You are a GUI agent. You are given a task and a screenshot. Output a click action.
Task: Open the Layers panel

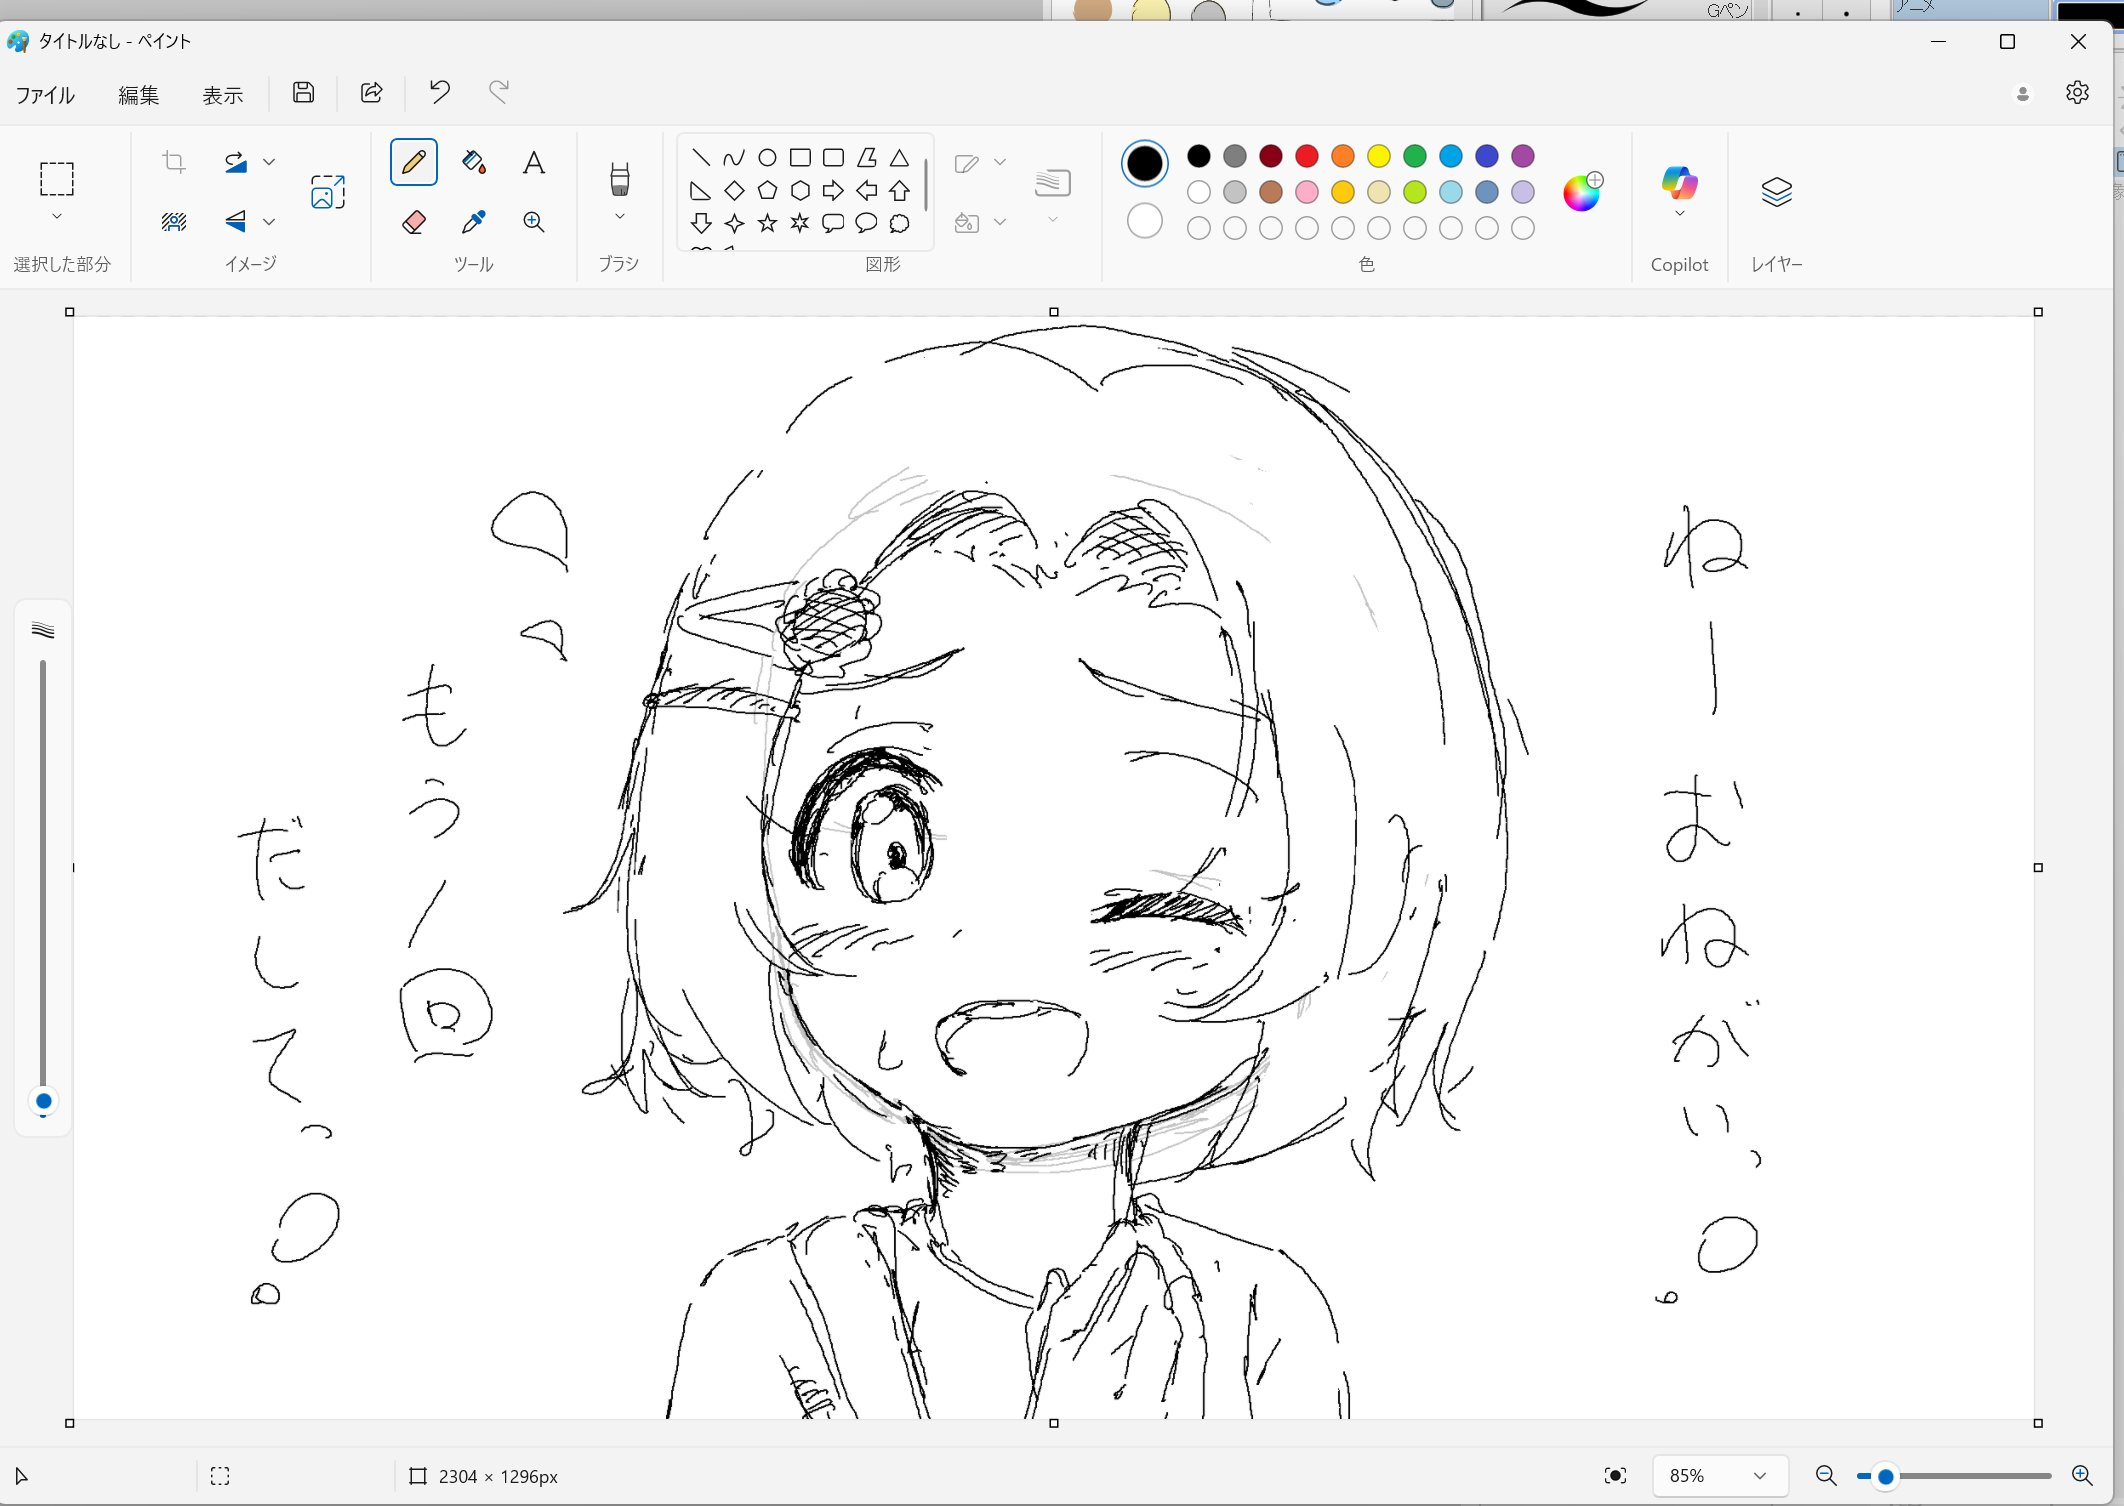[1776, 191]
